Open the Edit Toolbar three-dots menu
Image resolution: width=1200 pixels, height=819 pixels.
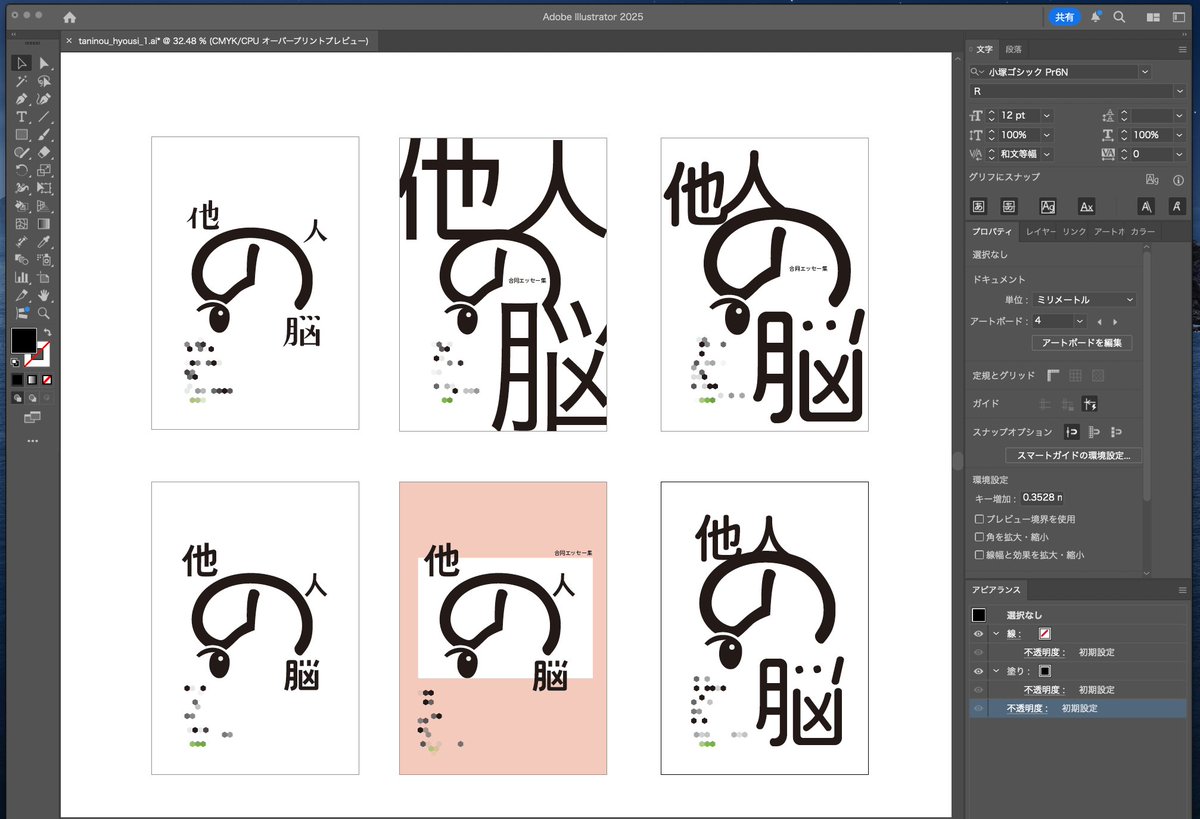(32, 441)
